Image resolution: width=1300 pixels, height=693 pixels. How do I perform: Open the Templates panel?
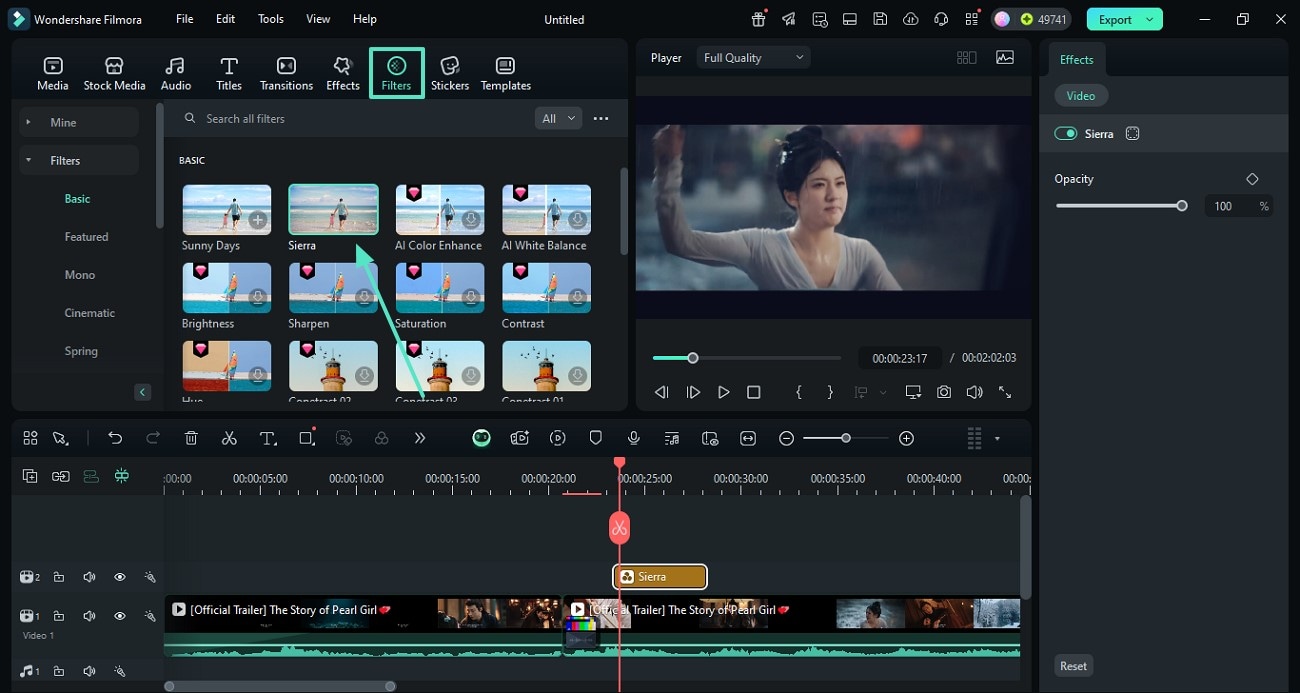506,74
